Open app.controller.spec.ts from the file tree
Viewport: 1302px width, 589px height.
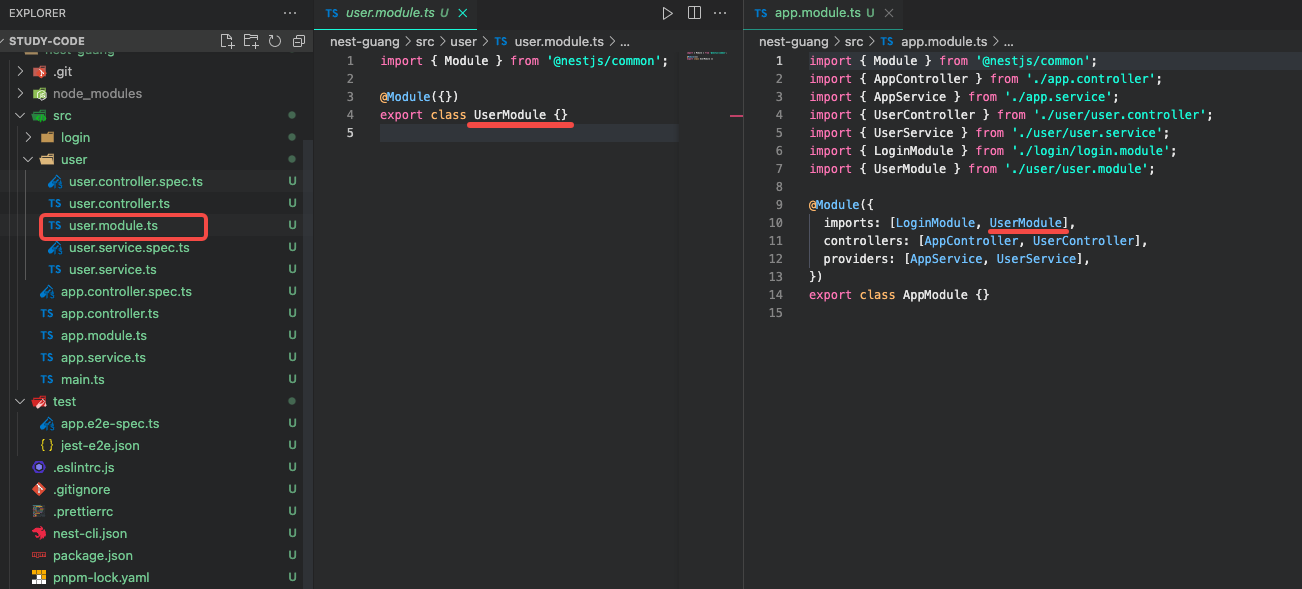156,292
